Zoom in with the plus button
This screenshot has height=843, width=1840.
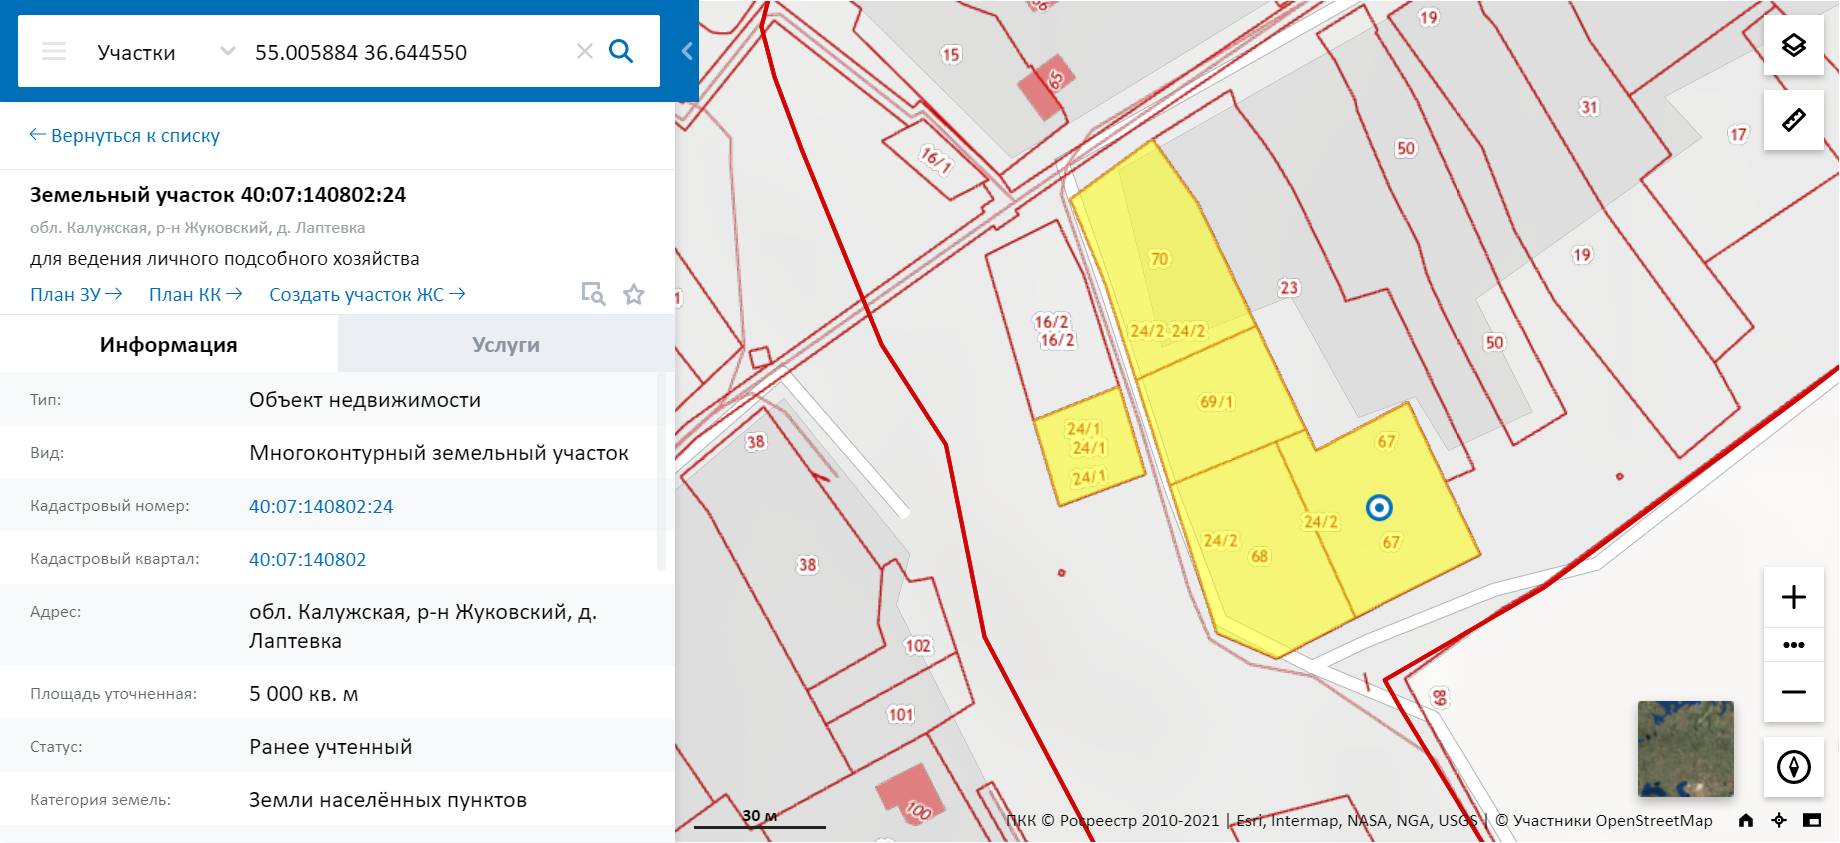(1794, 597)
